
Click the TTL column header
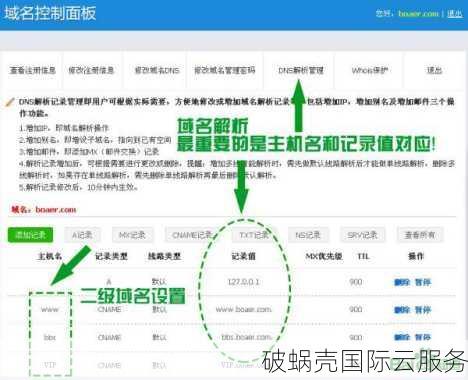click(x=363, y=256)
